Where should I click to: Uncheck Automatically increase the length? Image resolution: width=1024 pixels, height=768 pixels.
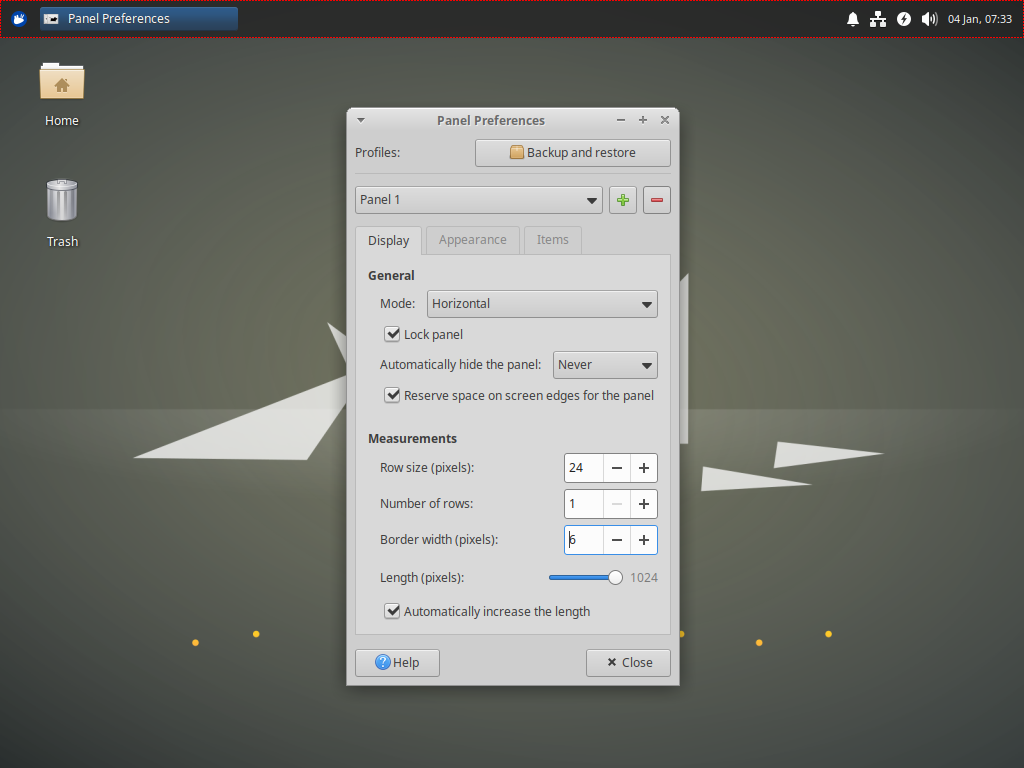tap(392, 611)
